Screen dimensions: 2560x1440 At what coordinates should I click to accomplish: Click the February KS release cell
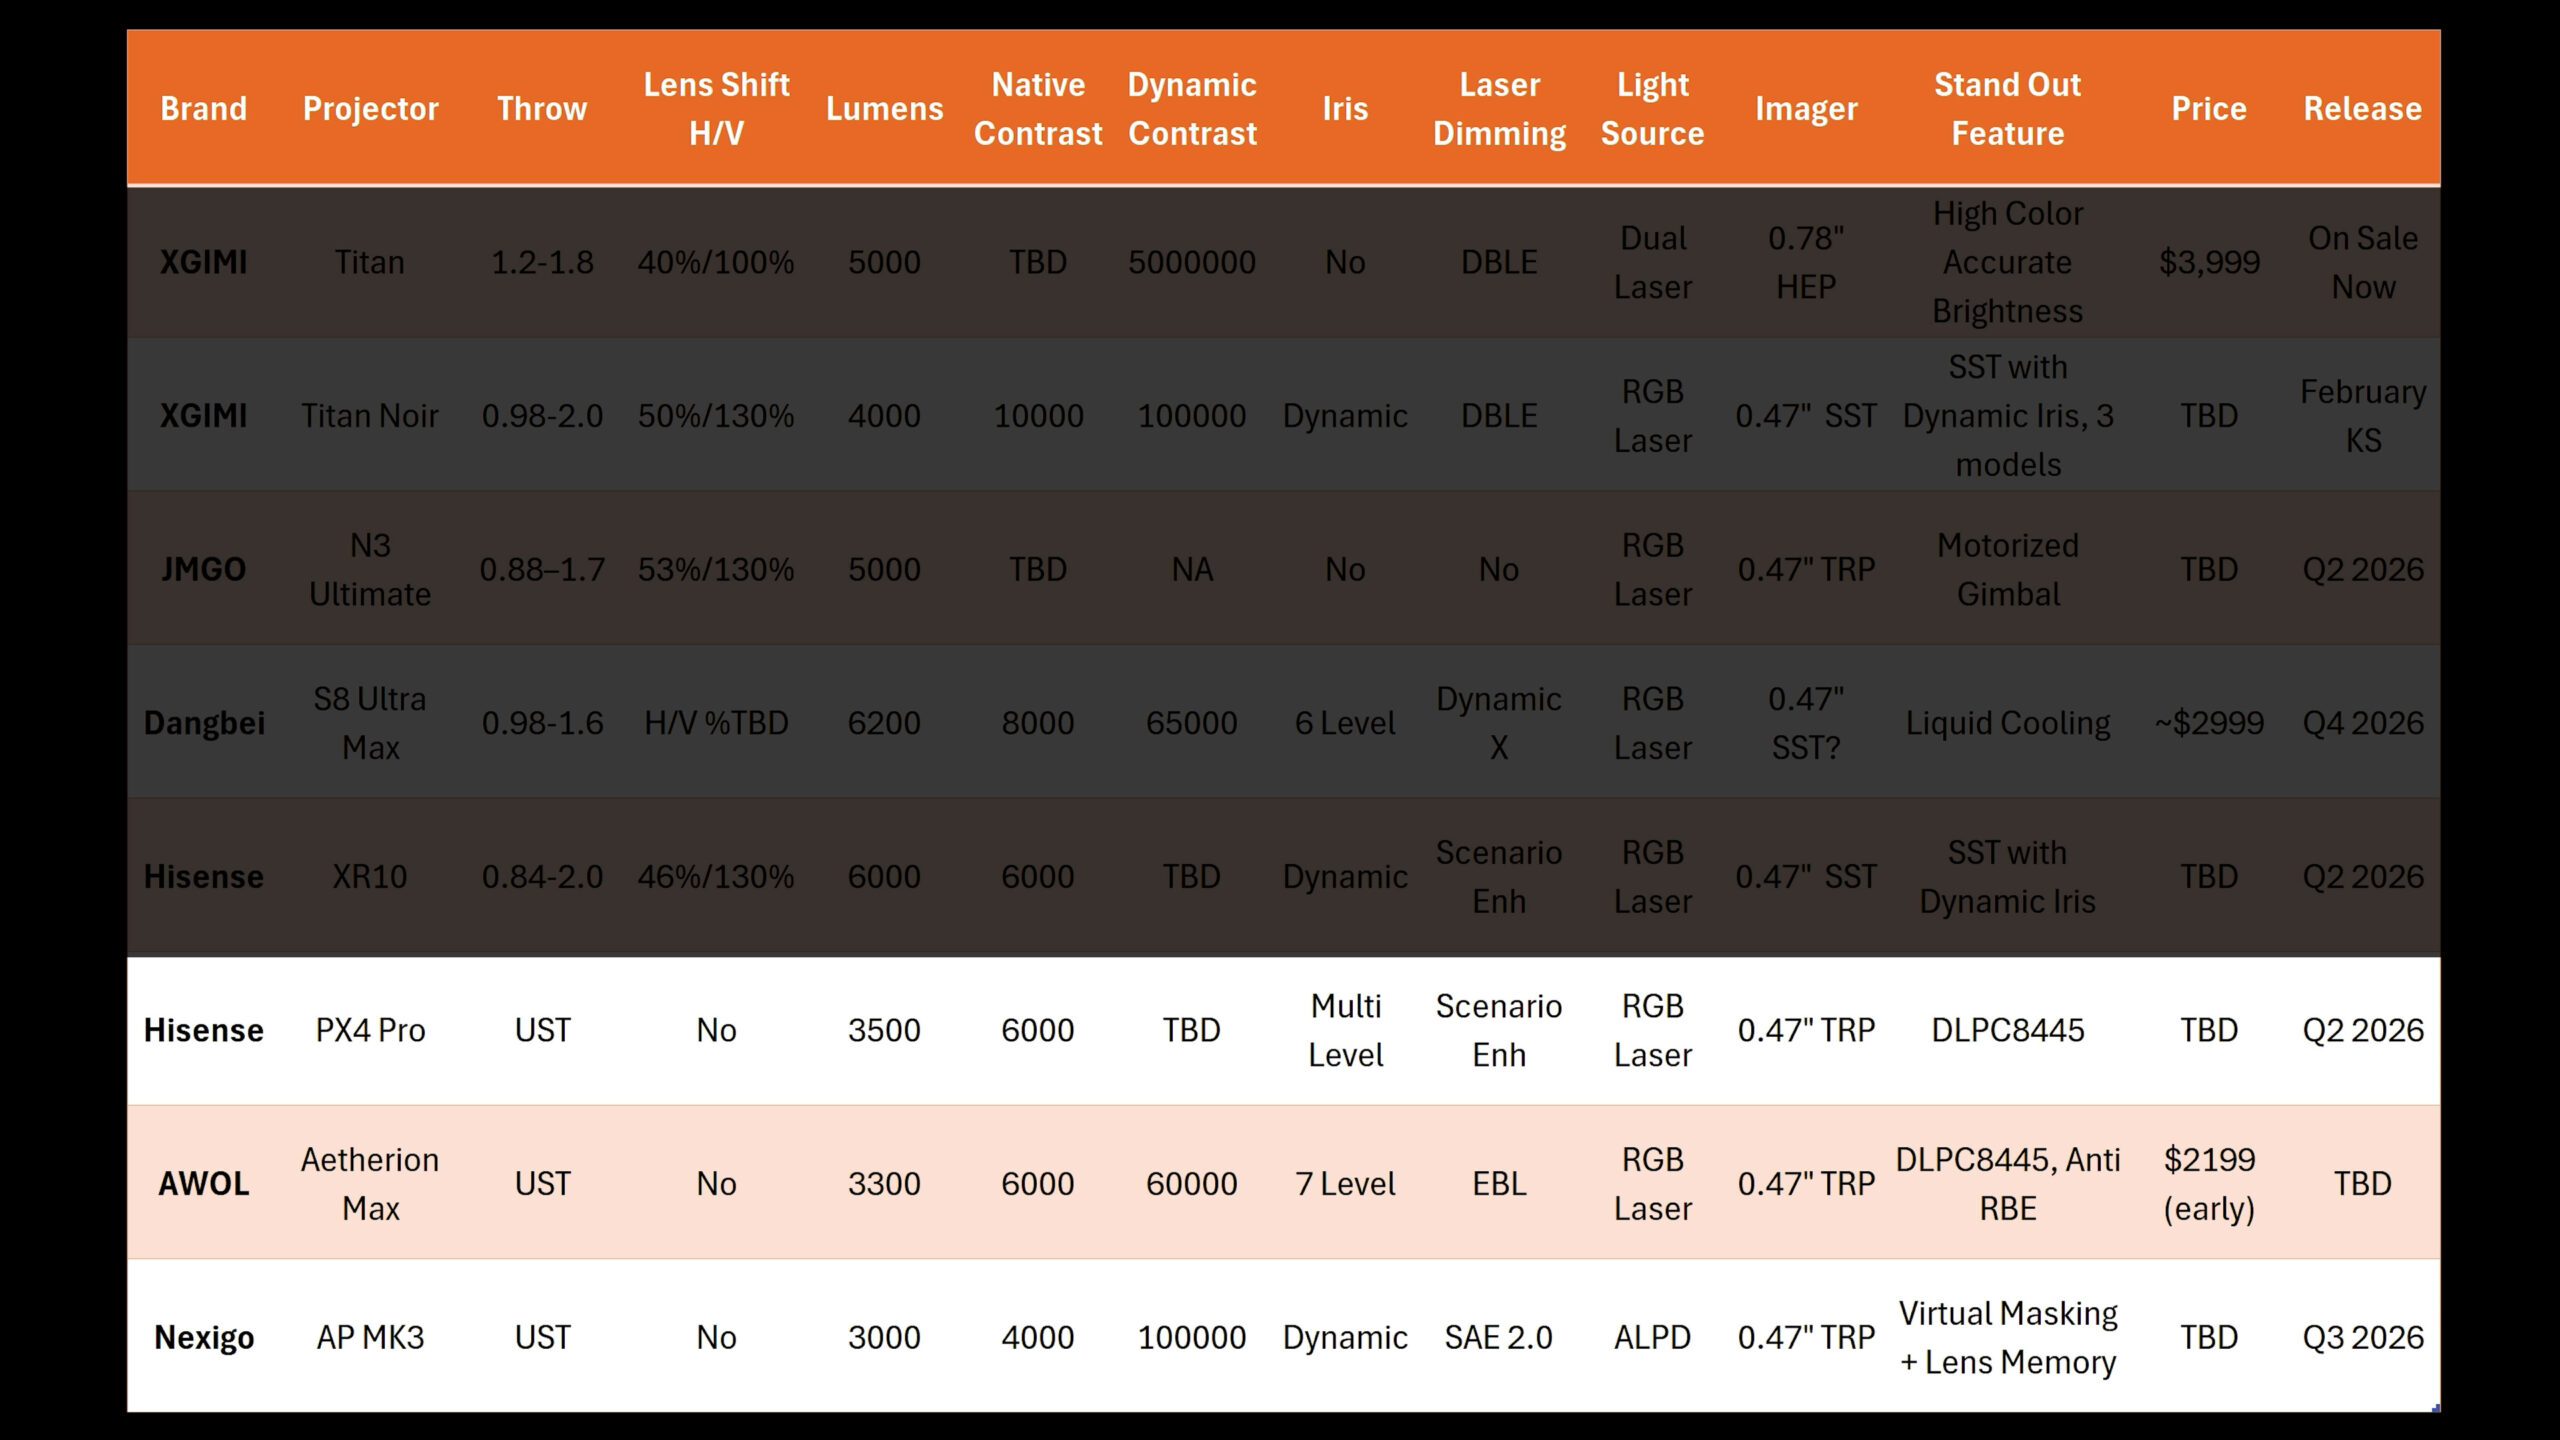pos(2362,415)
